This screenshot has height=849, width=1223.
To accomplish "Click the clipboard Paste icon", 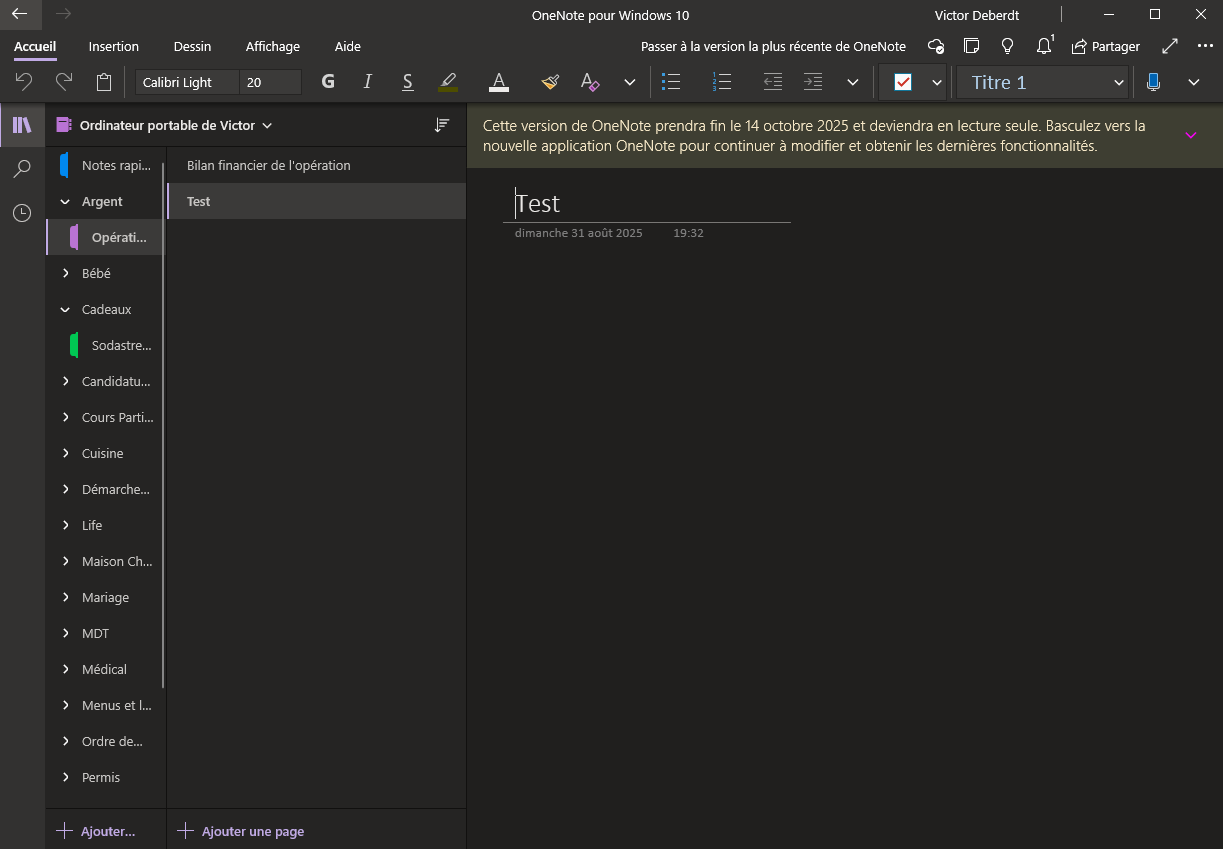I will click(104, 82).
